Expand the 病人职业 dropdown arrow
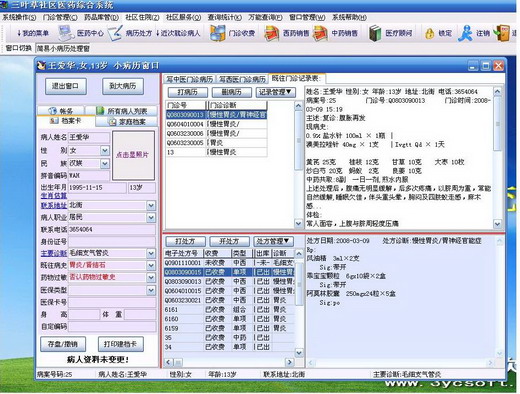This screenshot has width=520, height=394. (x=151, y=217)
